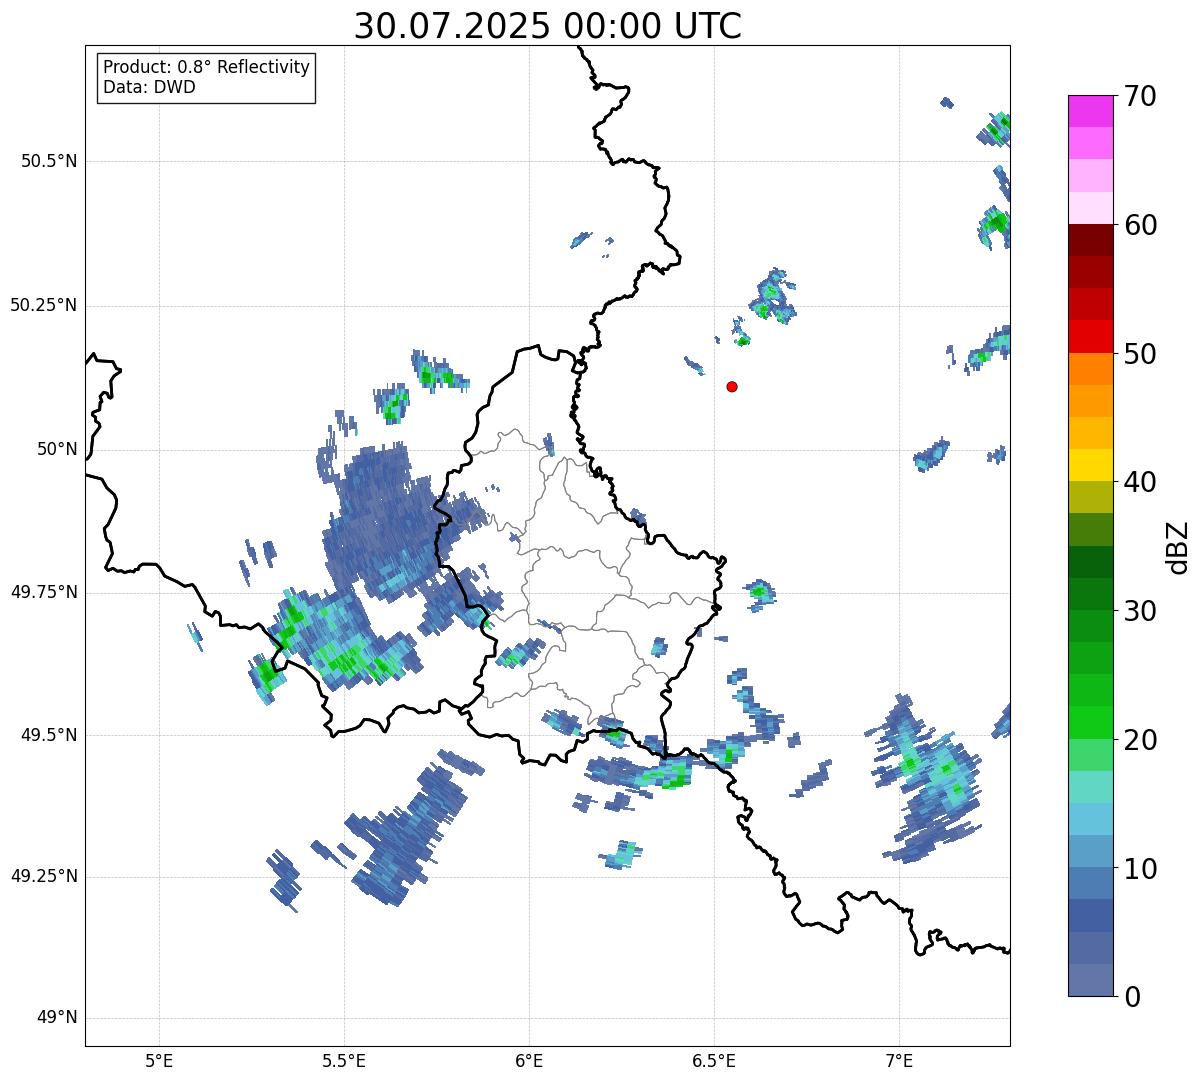Click the dark maroon swatch just below 60

pos(1091,240)
